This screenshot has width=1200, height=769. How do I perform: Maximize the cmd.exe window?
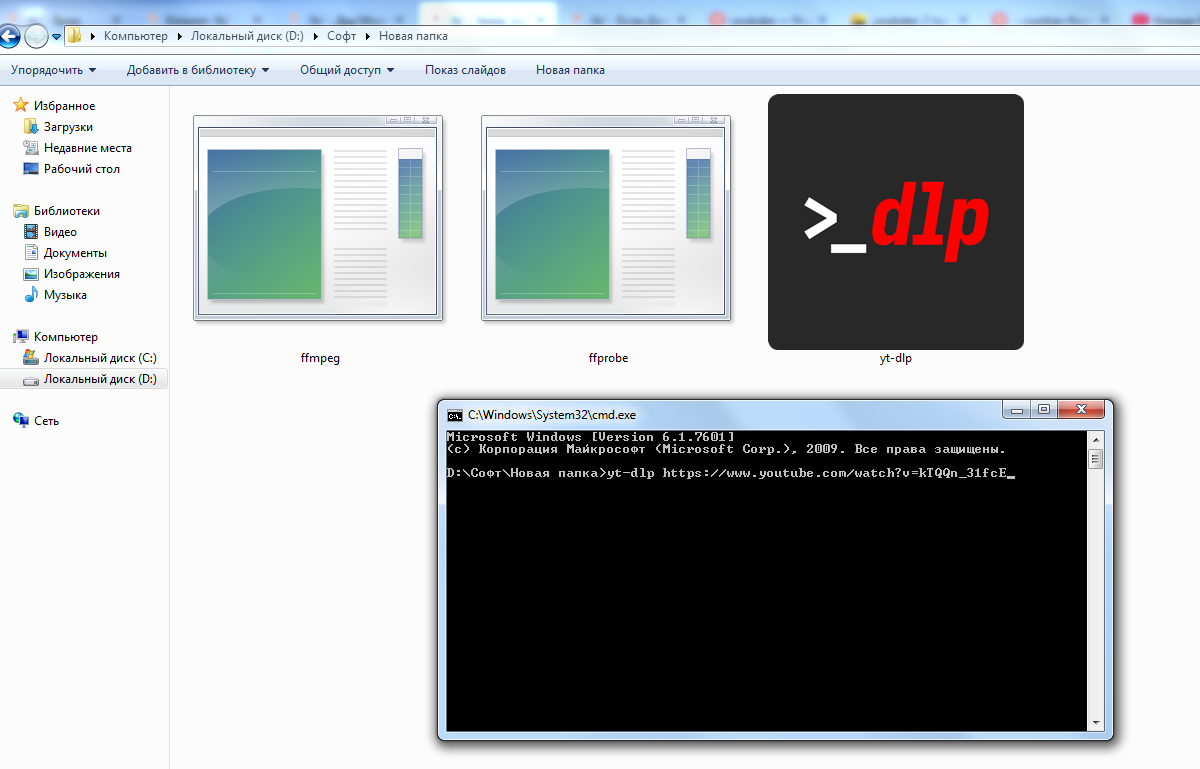pyautogui.click(x=1044, y=409)
